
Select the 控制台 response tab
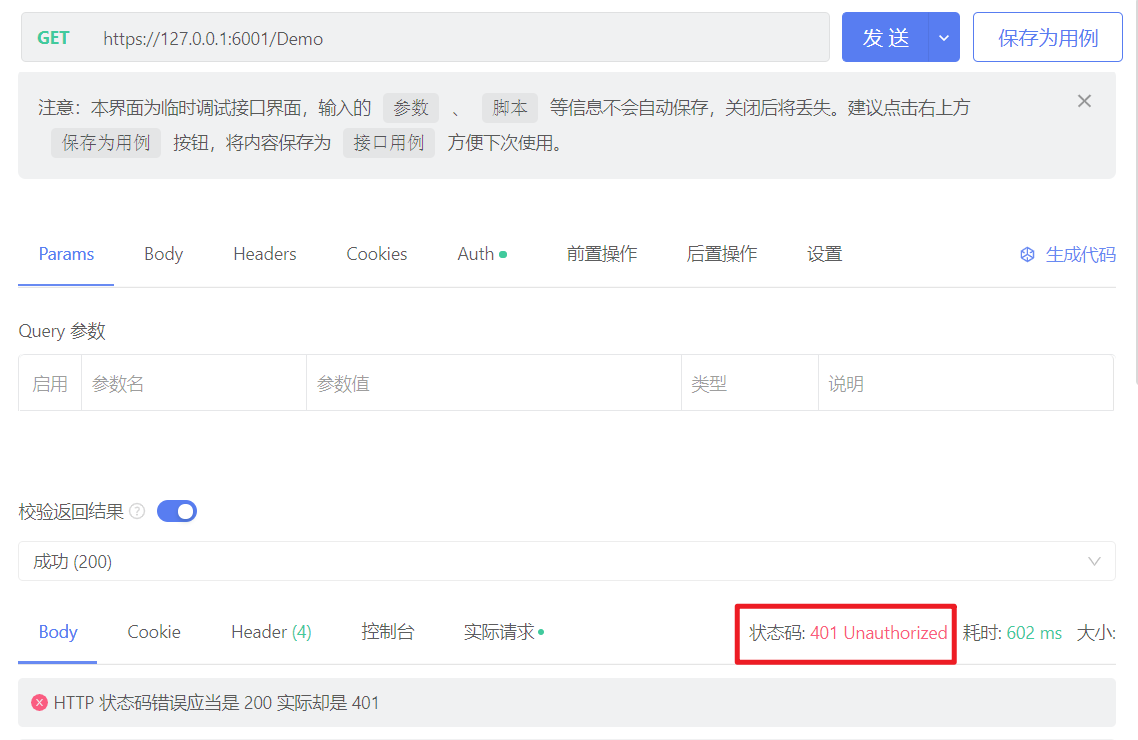tap(388, 632)
